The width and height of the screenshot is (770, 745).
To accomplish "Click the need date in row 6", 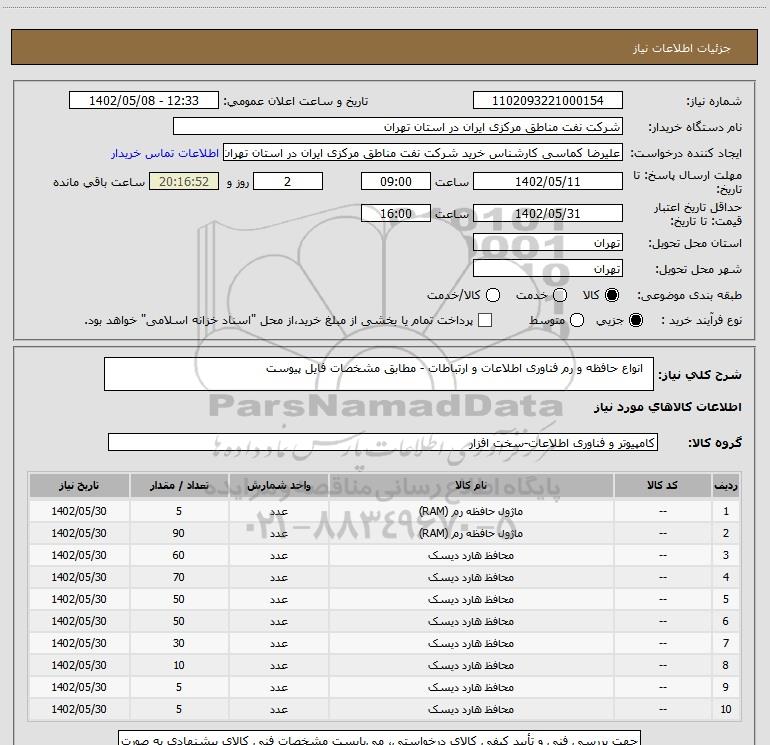I will (x=79, y=621).
